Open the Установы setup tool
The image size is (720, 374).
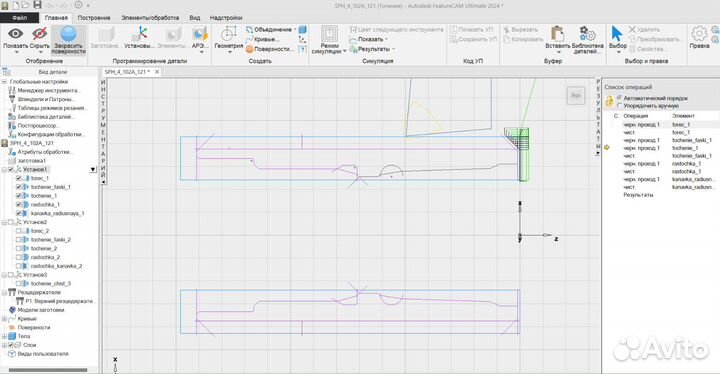click(x=140, y=38)
